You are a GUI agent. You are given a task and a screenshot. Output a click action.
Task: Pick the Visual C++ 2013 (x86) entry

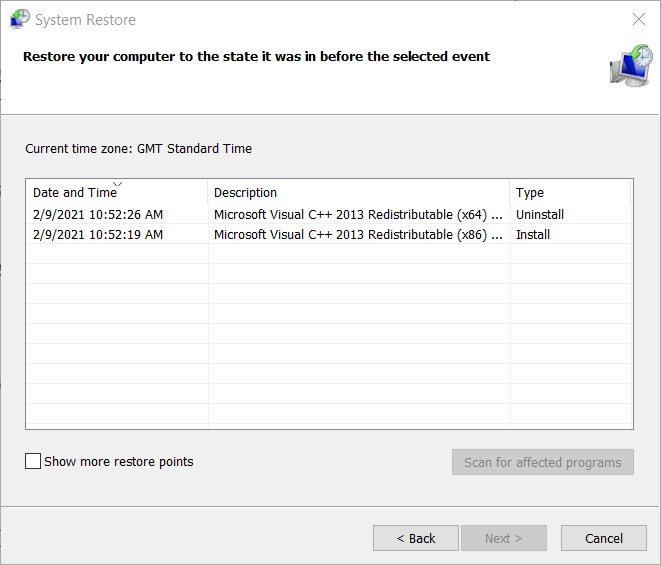358,234
